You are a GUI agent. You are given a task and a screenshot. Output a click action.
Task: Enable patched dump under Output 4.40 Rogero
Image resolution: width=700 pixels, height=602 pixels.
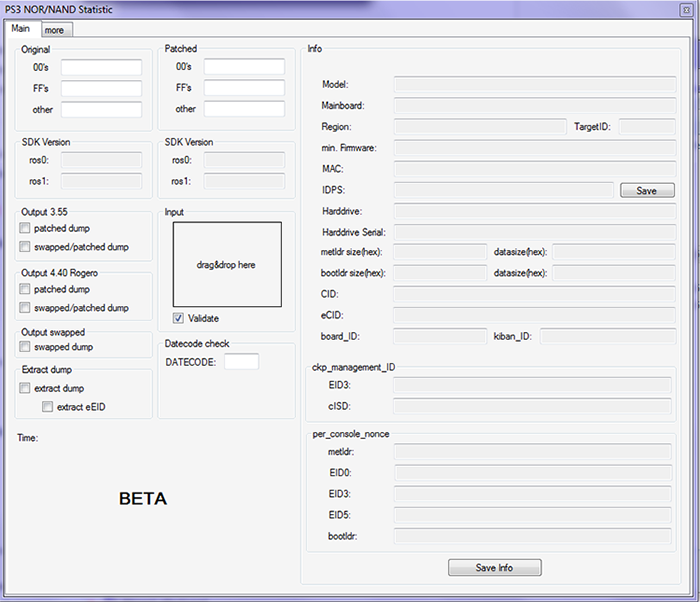click(x=25, y=289)
